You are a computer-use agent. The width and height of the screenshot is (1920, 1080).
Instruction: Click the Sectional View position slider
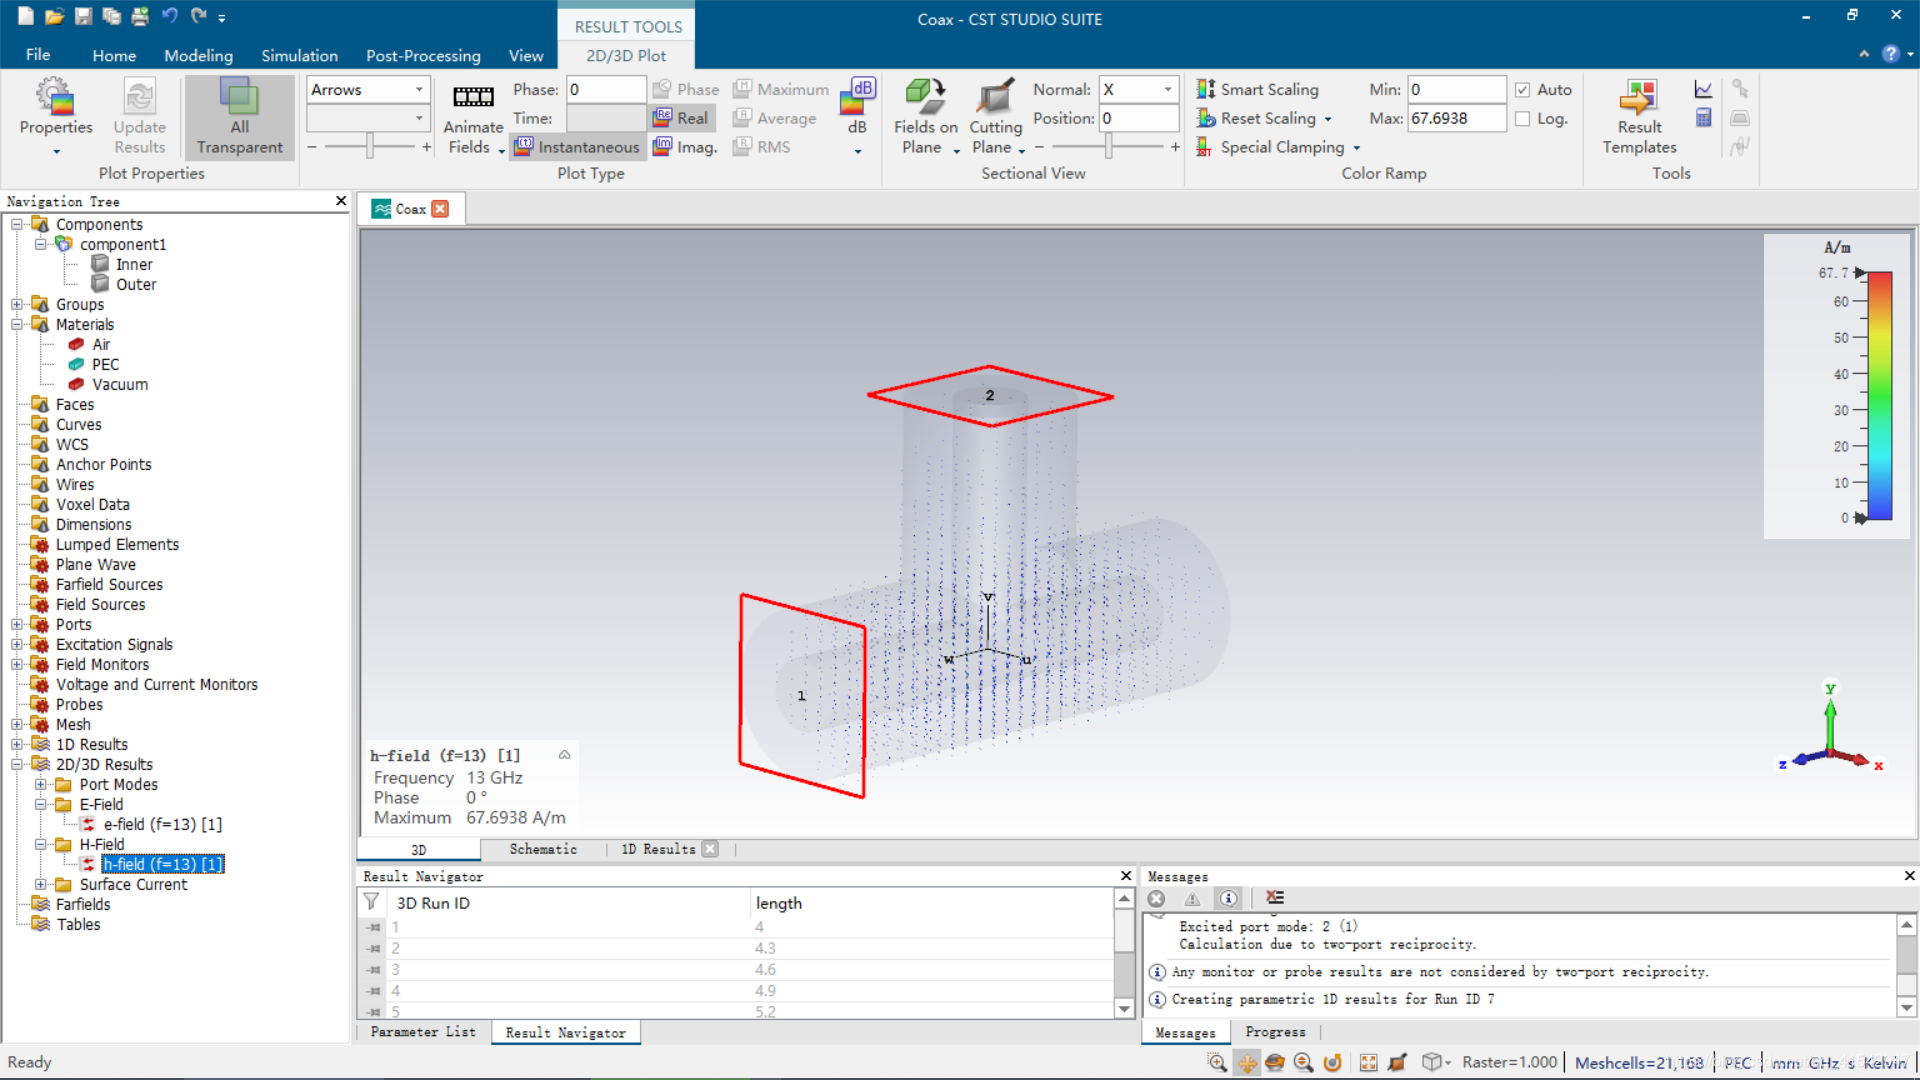(1108, 147)
